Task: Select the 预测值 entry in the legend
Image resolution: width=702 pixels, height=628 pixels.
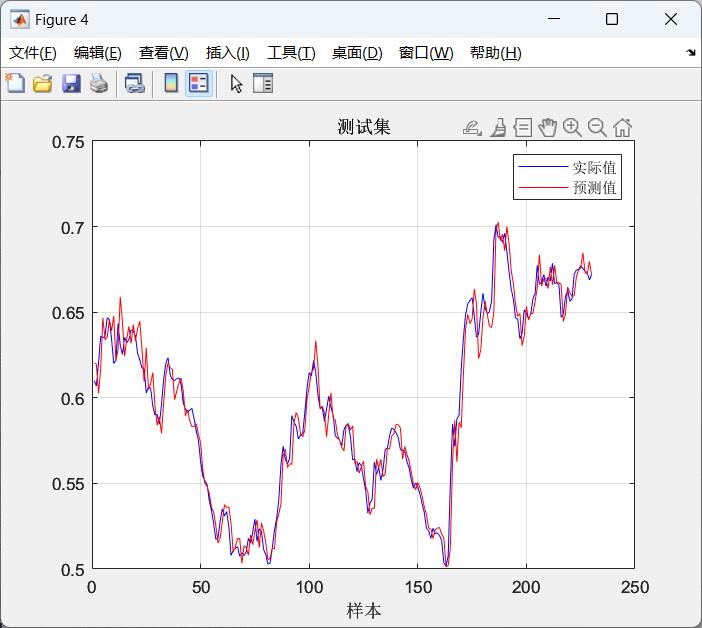Action: point(594,188)
